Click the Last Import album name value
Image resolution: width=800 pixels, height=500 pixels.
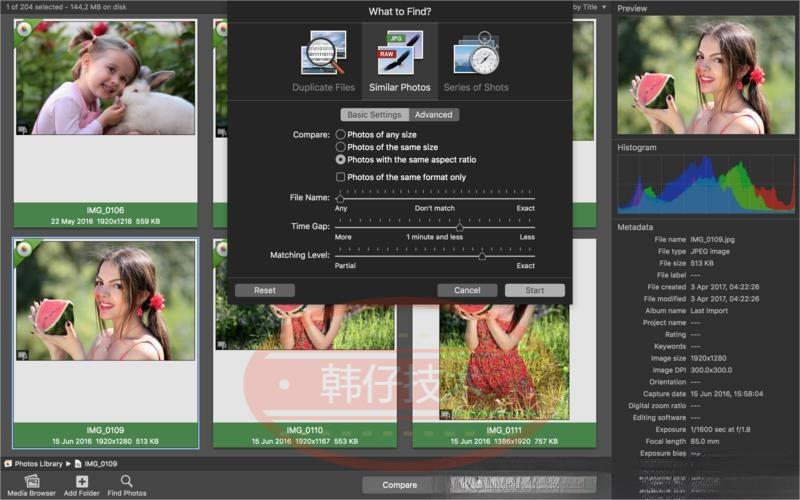pyautogui.click(x=709, y=311)
